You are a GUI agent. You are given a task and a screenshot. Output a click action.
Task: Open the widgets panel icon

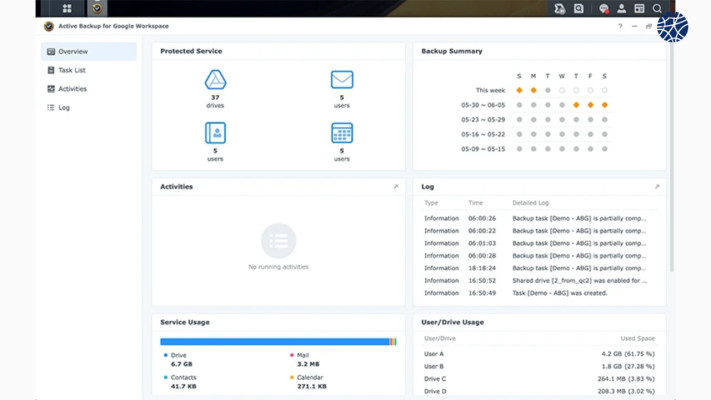point(639,8)
